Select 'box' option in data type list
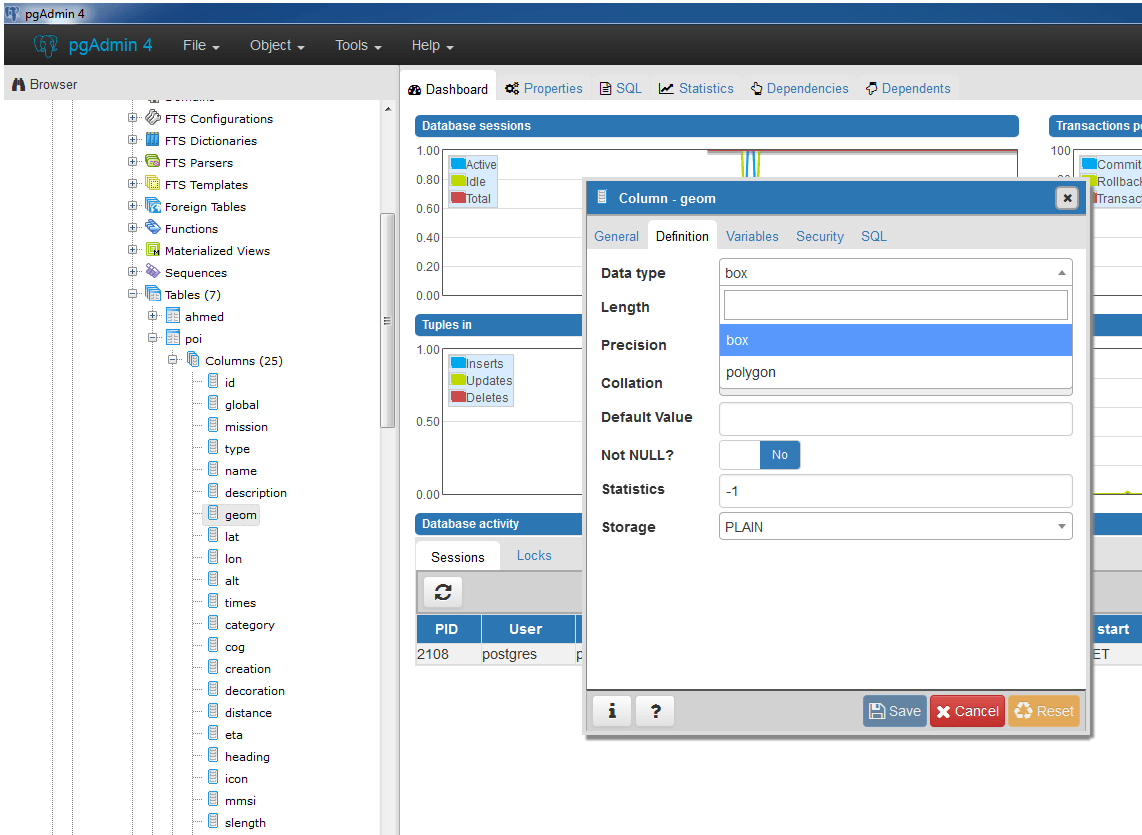 click(x=895, y=340)
